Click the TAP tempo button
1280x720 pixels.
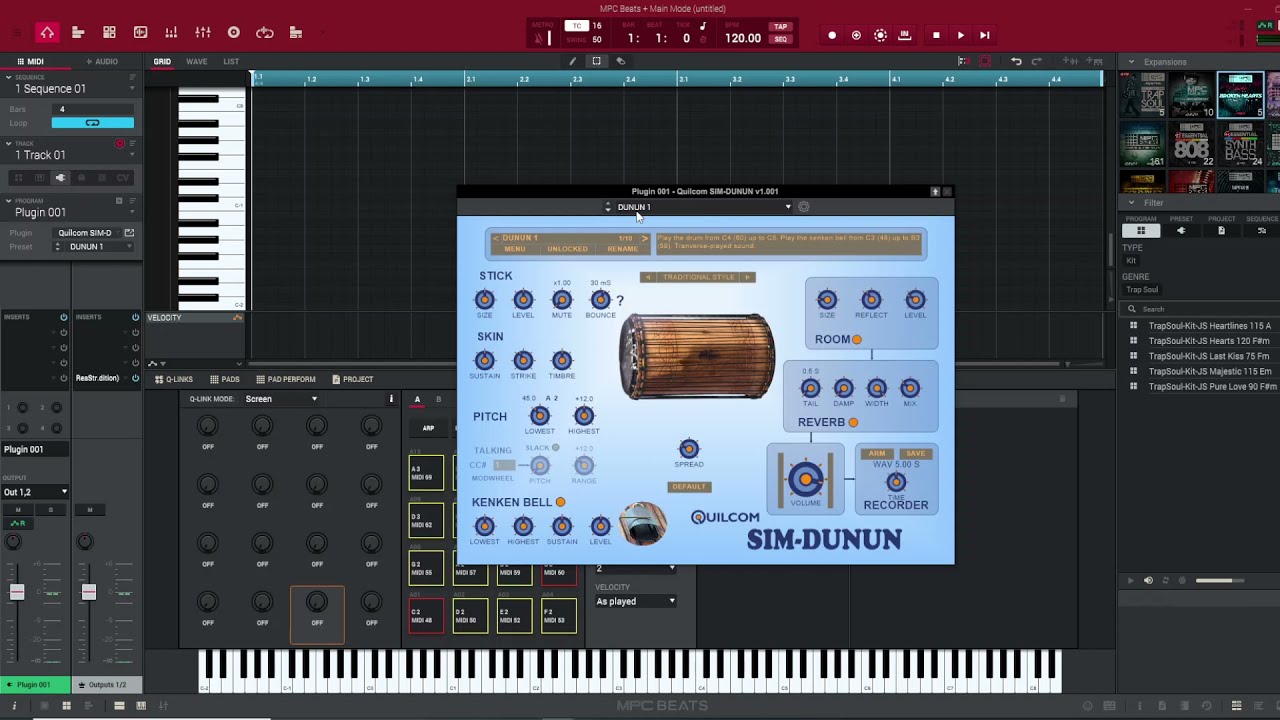(x=781, y=26)
